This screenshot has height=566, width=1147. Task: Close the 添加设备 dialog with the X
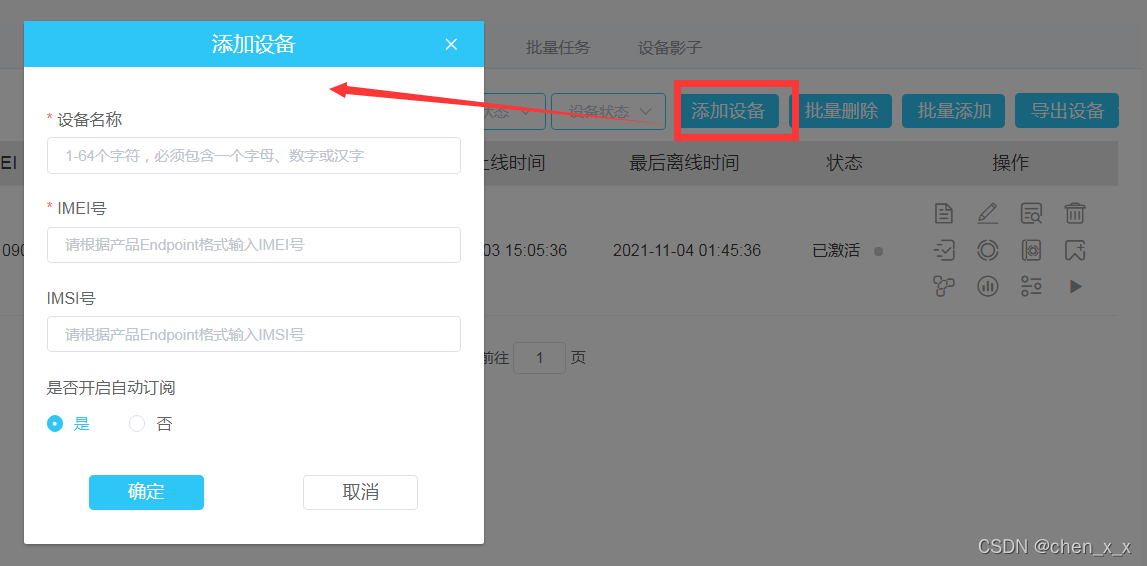(x=451, y=45)
